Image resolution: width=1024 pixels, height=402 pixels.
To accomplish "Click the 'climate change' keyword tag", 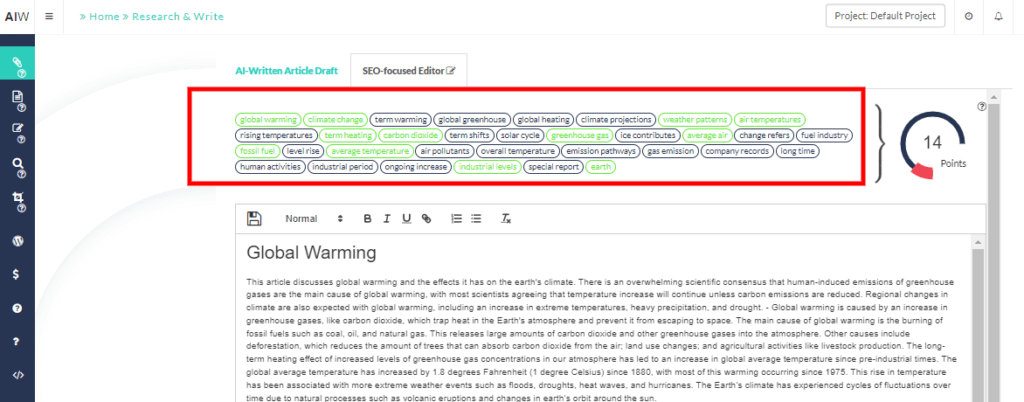I will tap(336, 119).
